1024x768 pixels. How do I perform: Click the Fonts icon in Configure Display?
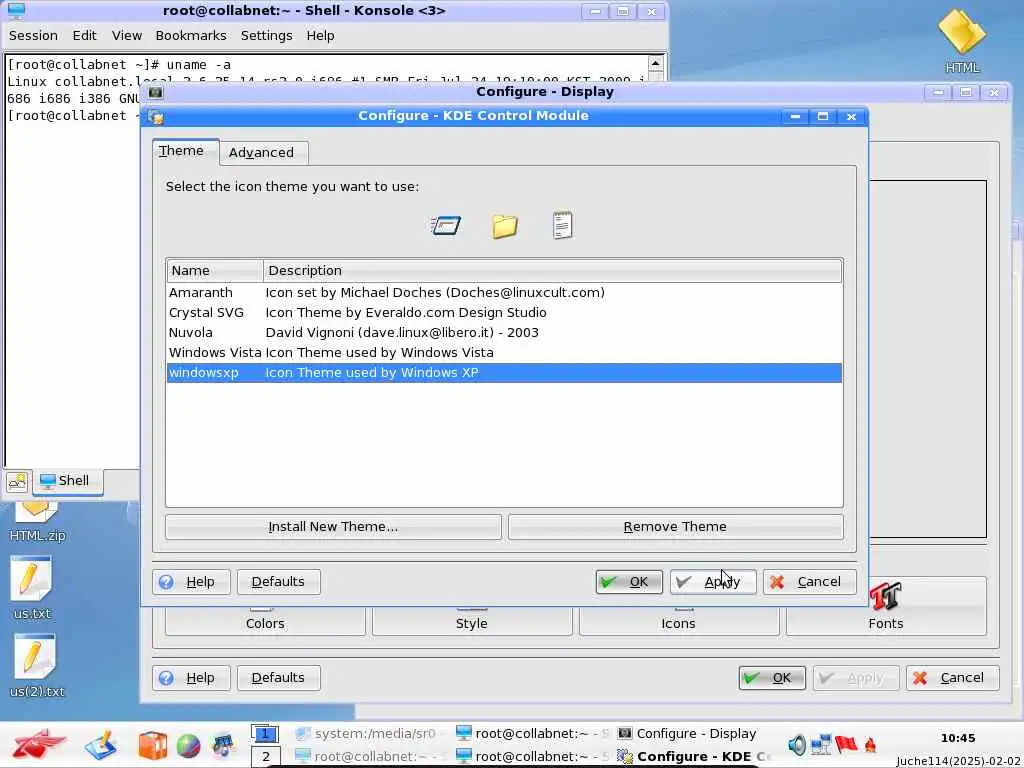pos(886,596)
